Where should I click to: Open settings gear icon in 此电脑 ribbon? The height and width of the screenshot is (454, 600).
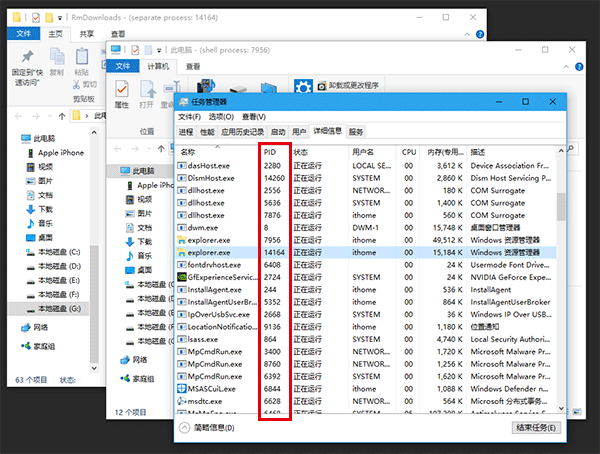tap(303, 87)
